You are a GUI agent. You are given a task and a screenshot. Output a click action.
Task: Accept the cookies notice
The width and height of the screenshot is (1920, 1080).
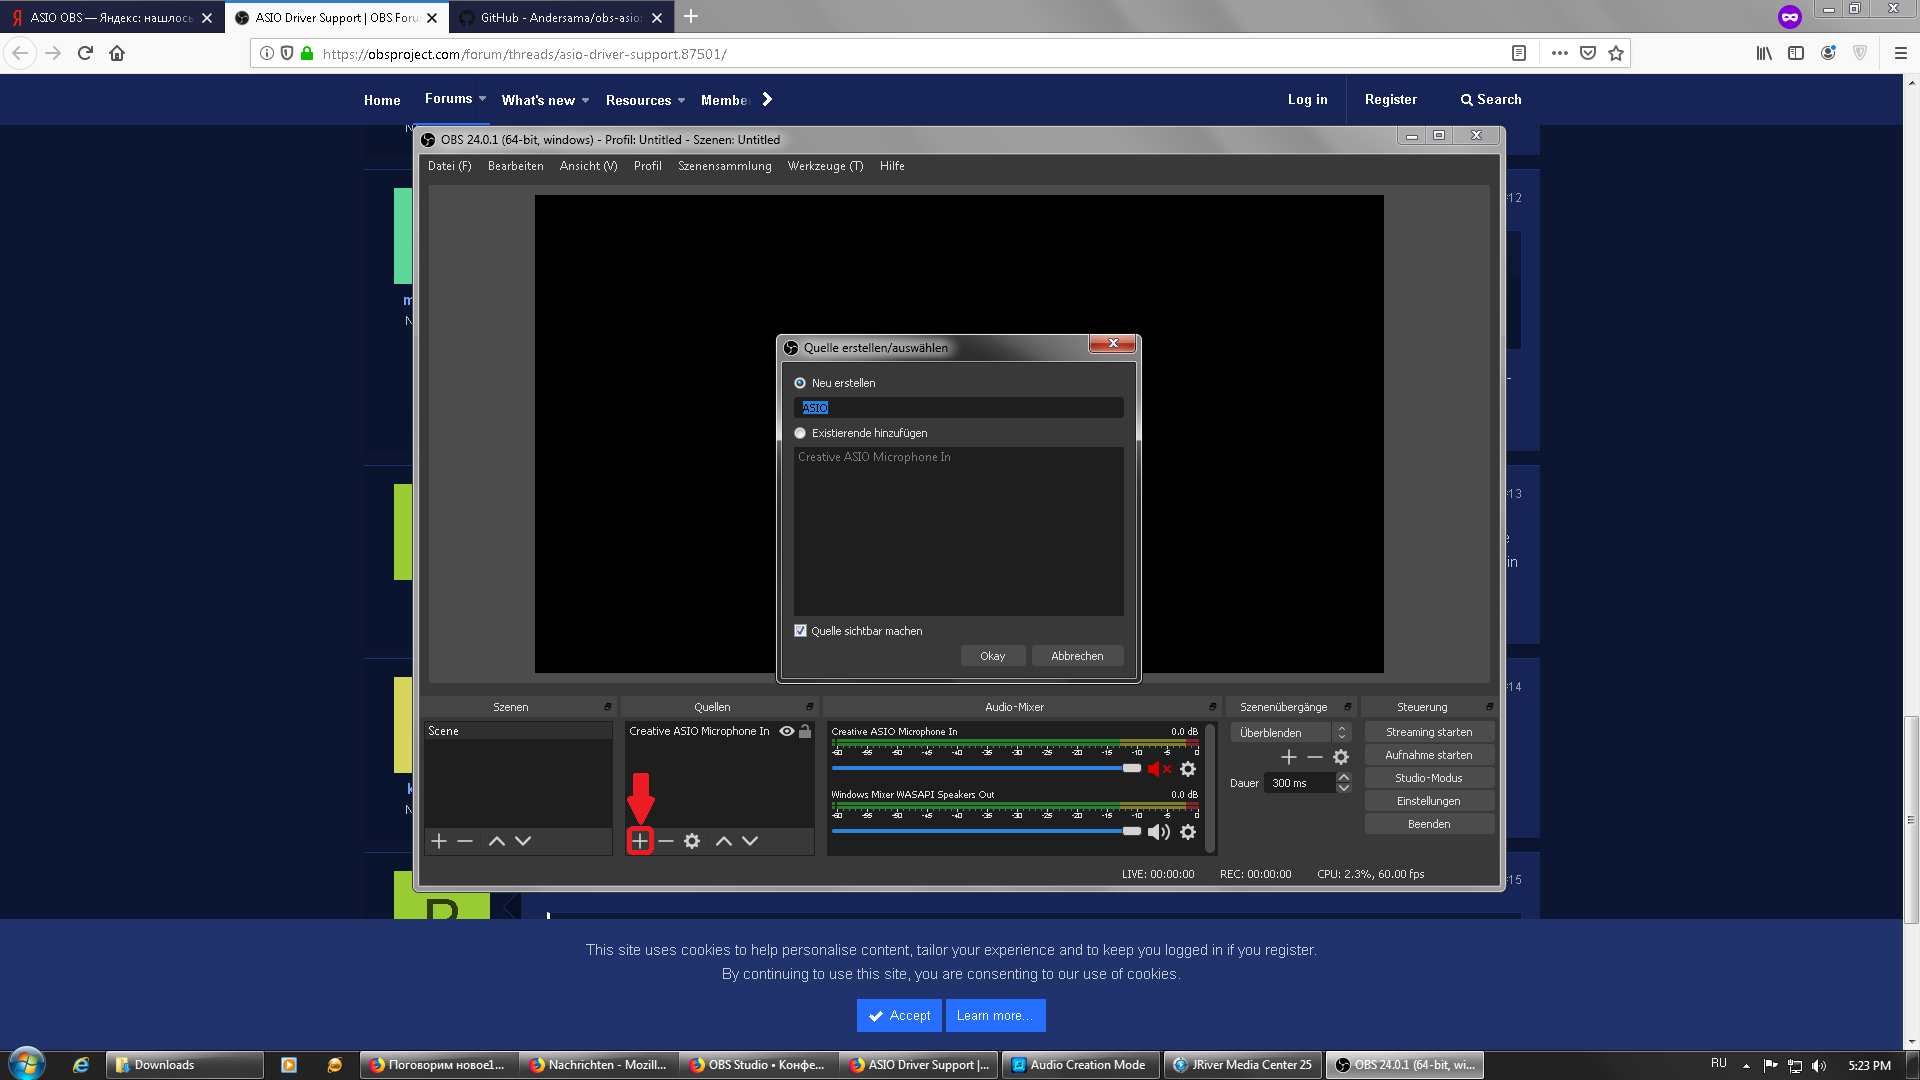(x=899, y=1015)
